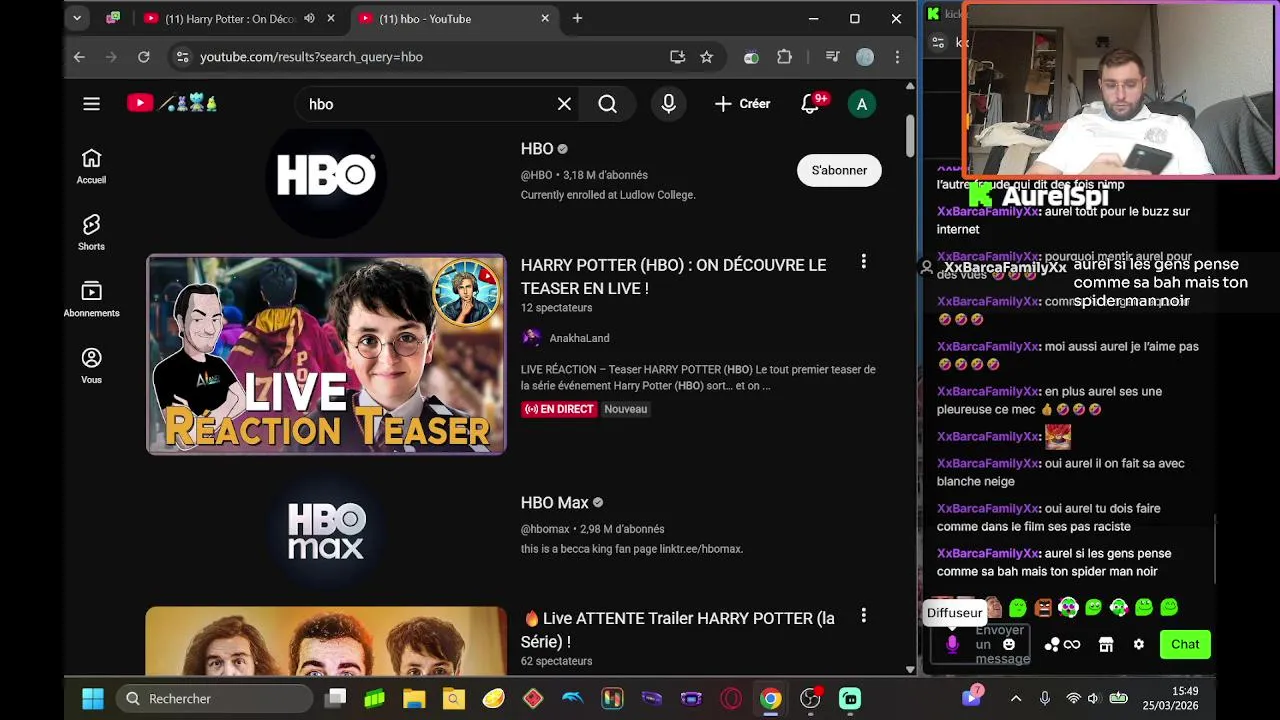Switch to first pinned Chrome tab
1280x720 pixels.
point(113,18)
